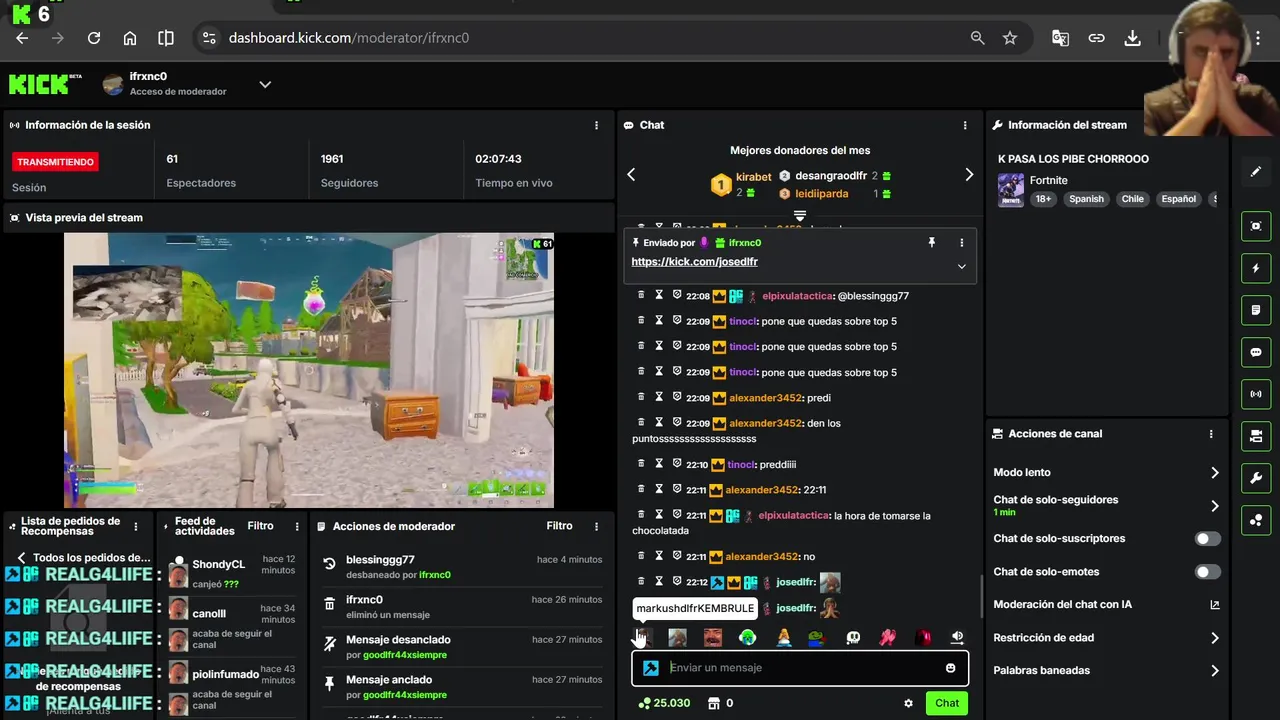
Task: Reload the browser page
Action: [x=94, y=38]
